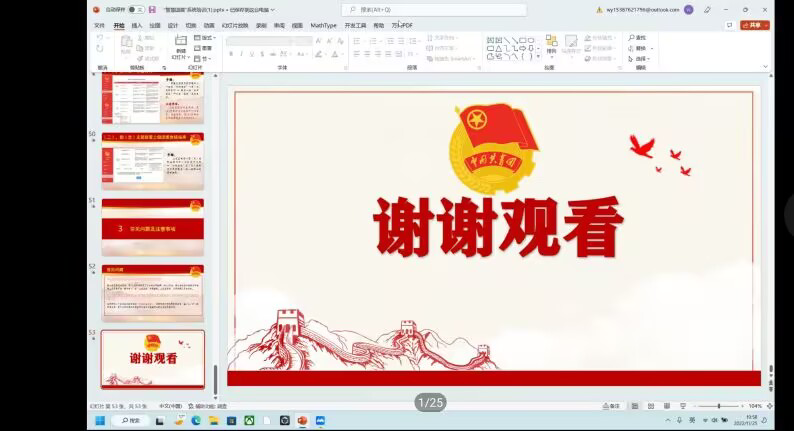Open the change case Aa dropdown
The width and height of the screenshot is (794, 431).
click(302, 54)
